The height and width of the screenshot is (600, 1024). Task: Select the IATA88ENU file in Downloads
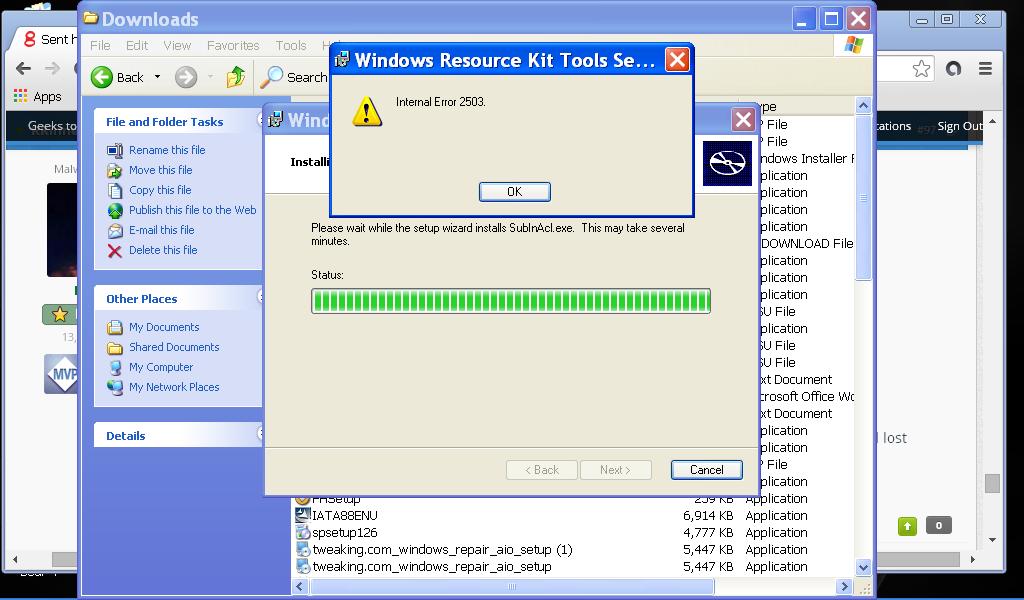tap(345, 516)
